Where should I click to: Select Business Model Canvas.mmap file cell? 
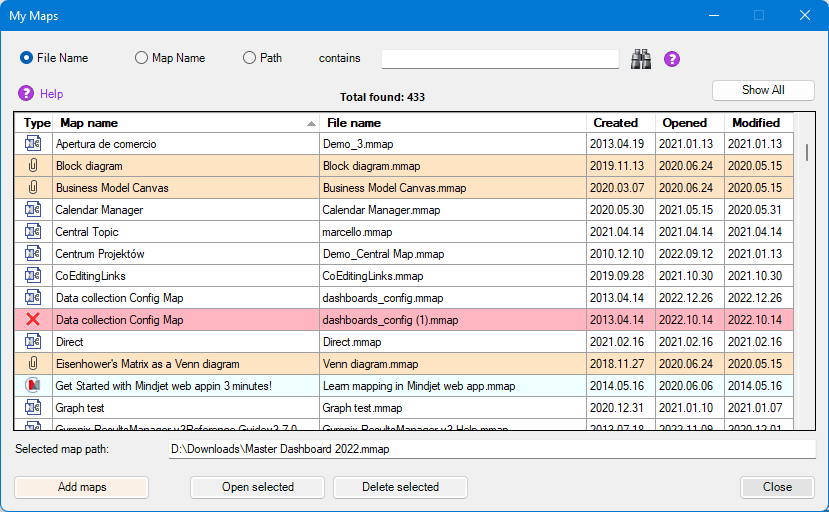coord(453,187)
